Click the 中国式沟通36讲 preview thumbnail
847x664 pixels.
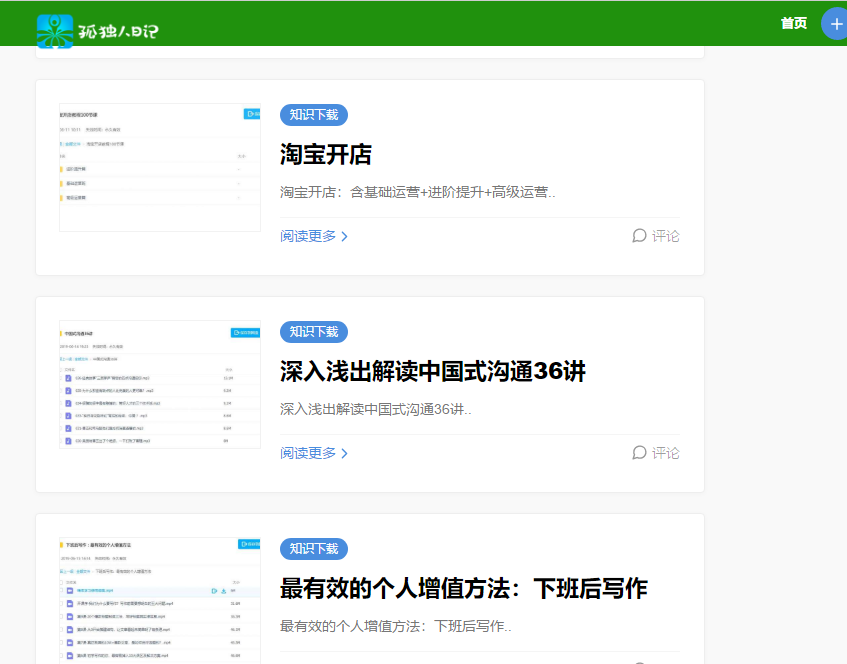tap(160, 385)
